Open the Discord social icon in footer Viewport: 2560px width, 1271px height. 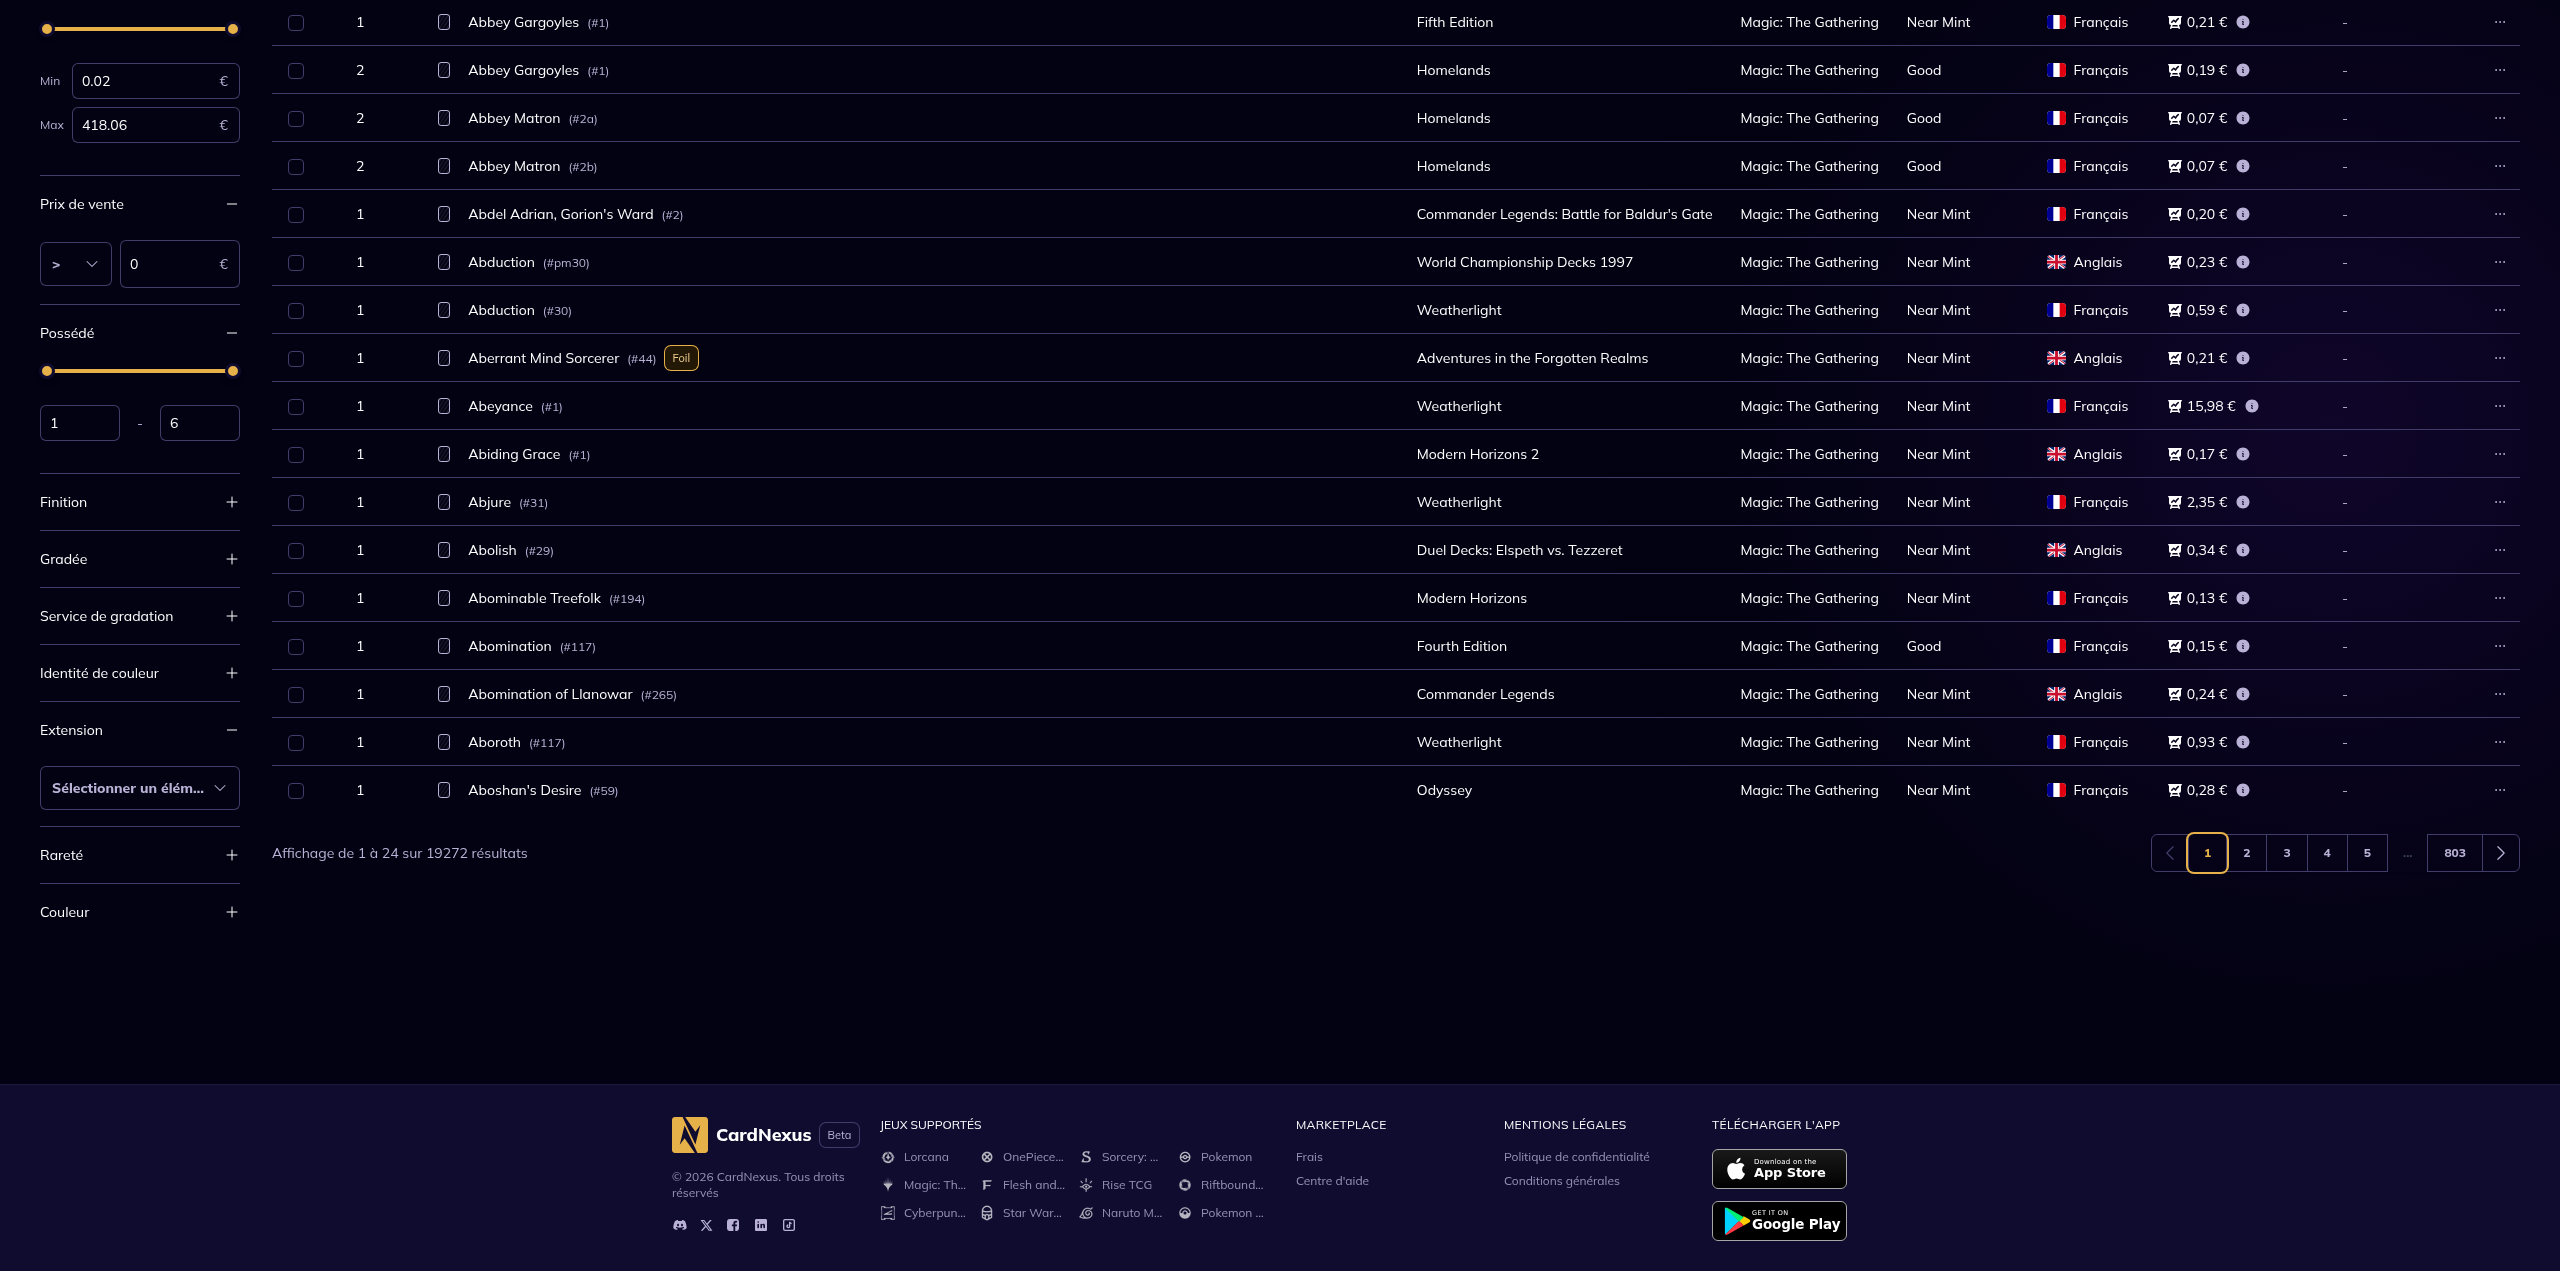tap(680, 1225)
